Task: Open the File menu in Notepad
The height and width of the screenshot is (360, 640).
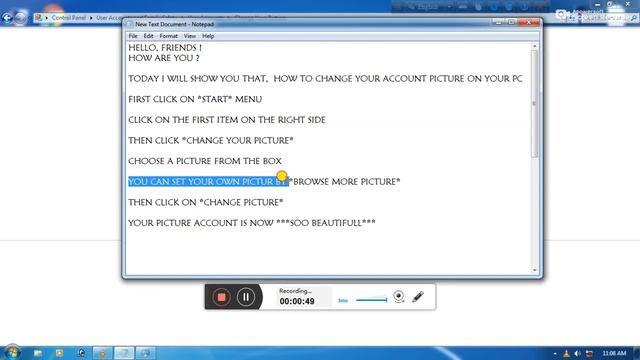Action: tap(133, 36)
